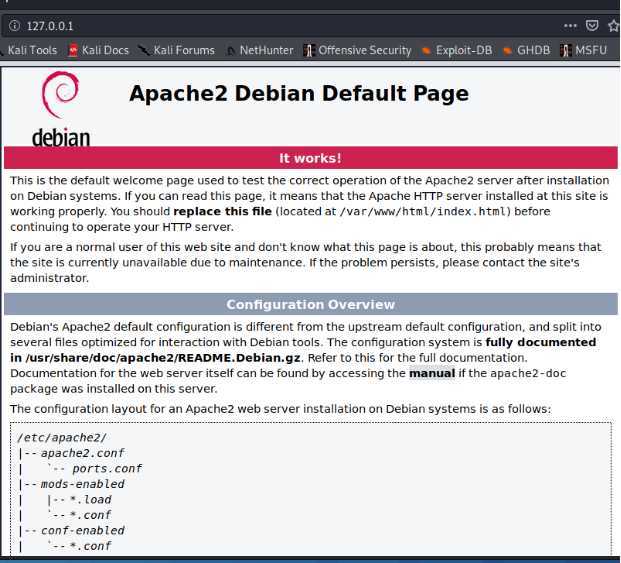Click the /var/www/html/index.html path text
This screenshot has height=563, width=621.
(423, 211)
